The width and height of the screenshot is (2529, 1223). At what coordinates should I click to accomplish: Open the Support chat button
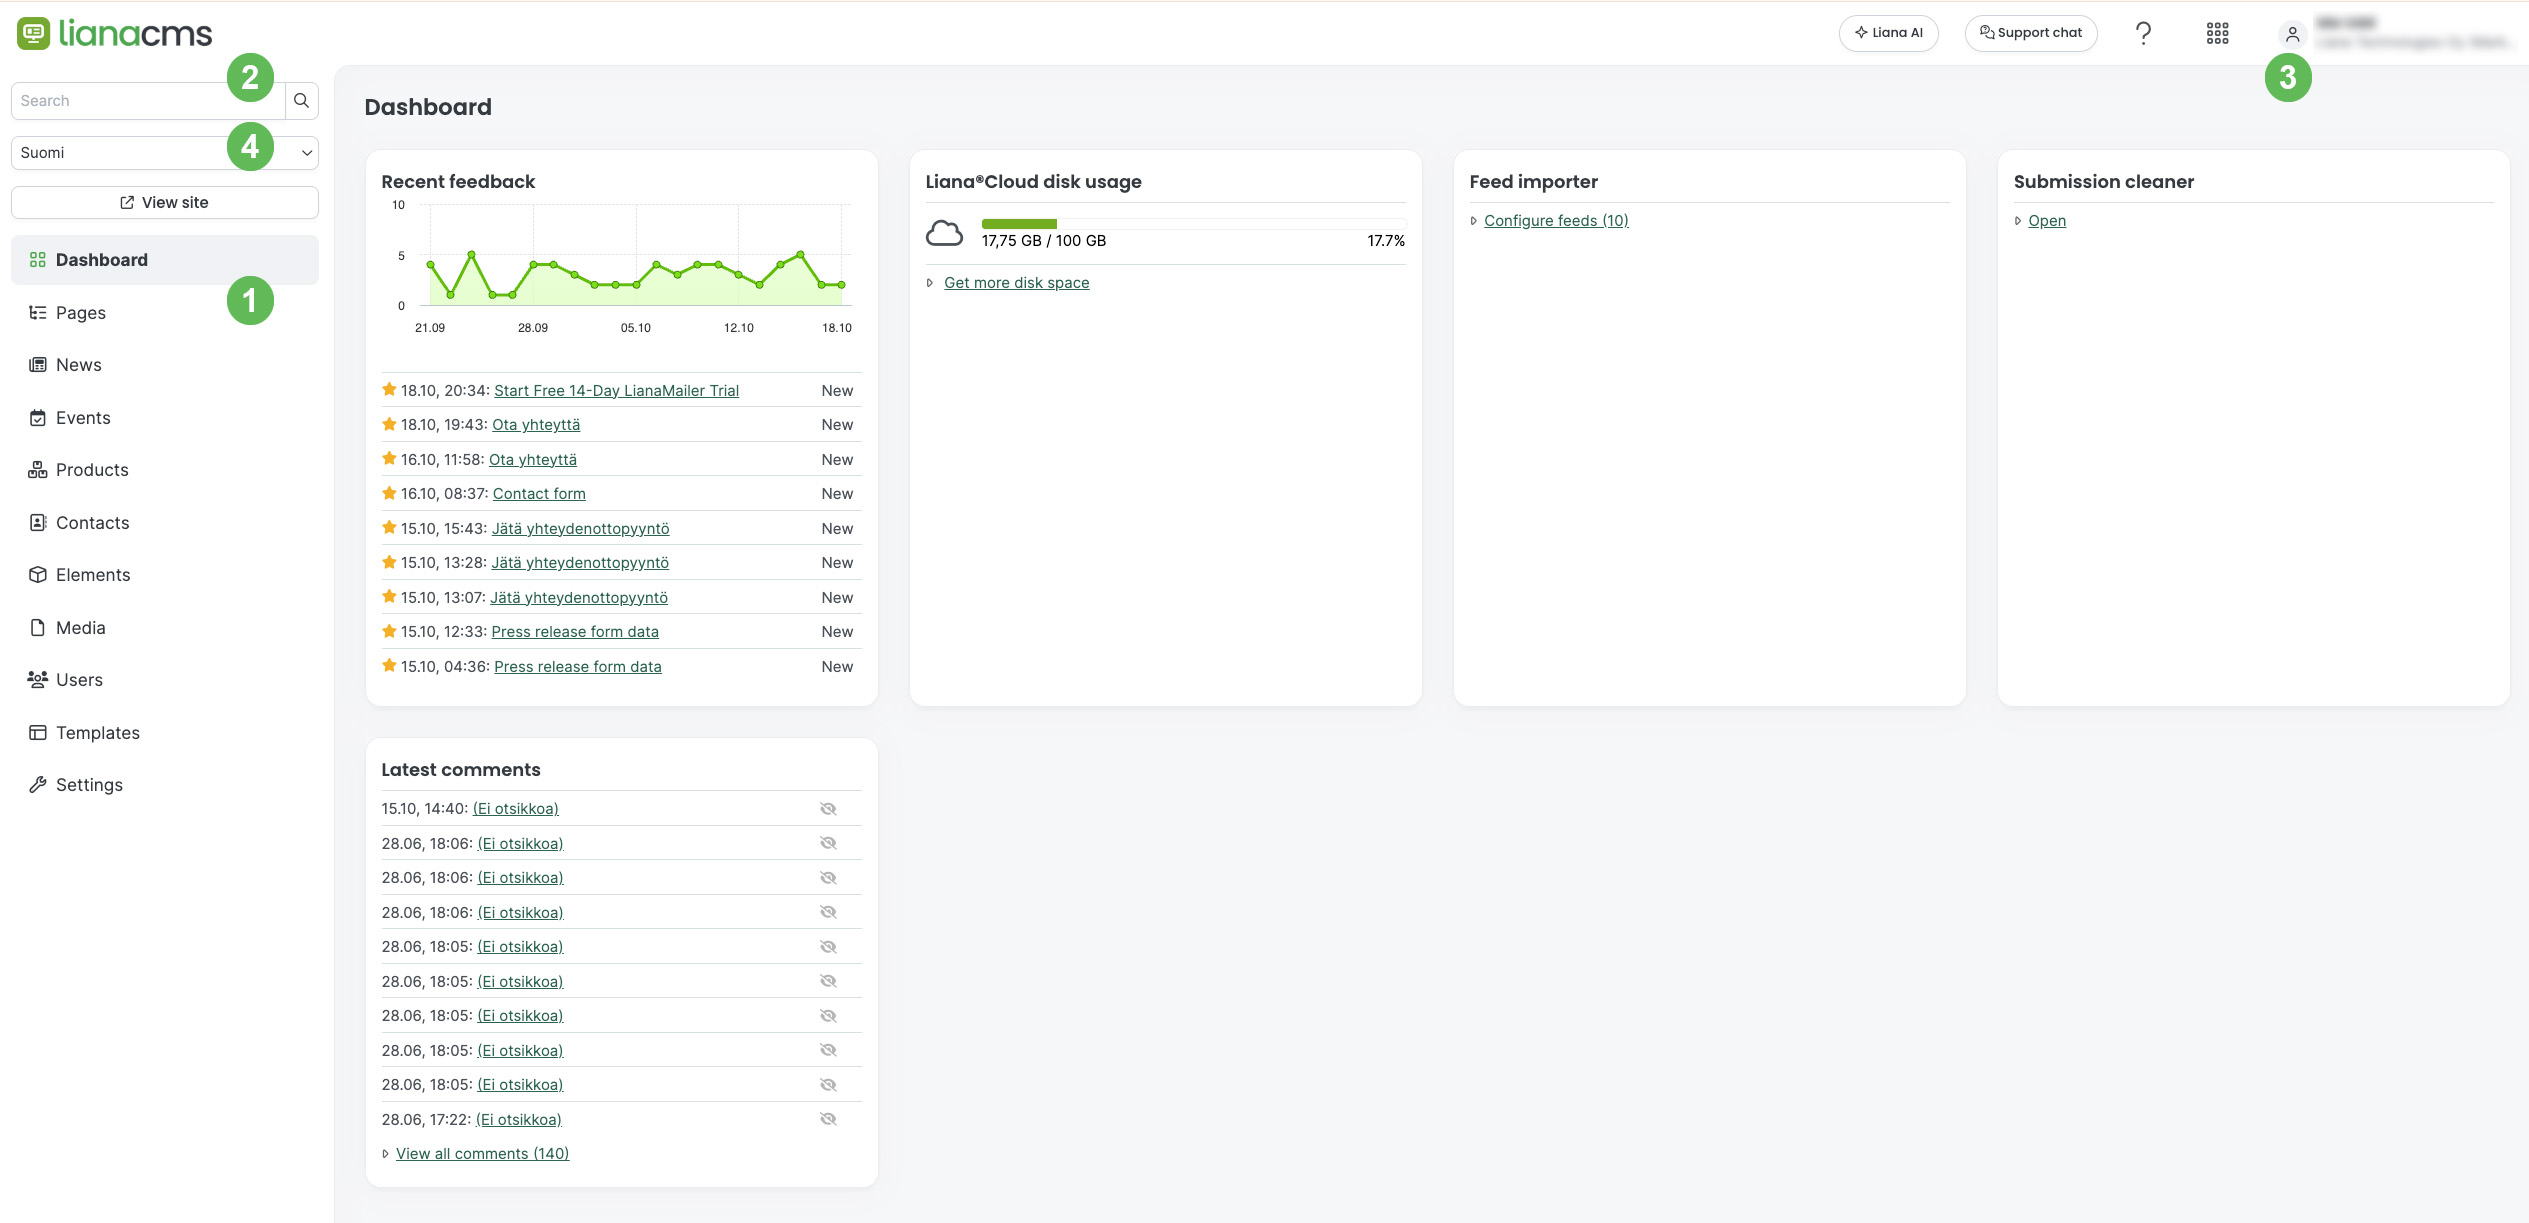[x=2031, y=33]
